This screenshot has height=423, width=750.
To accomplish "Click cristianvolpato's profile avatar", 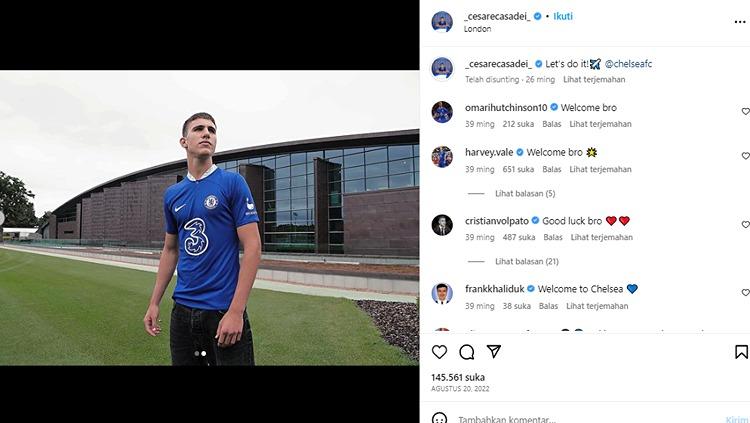I will (x=442, y=225).
